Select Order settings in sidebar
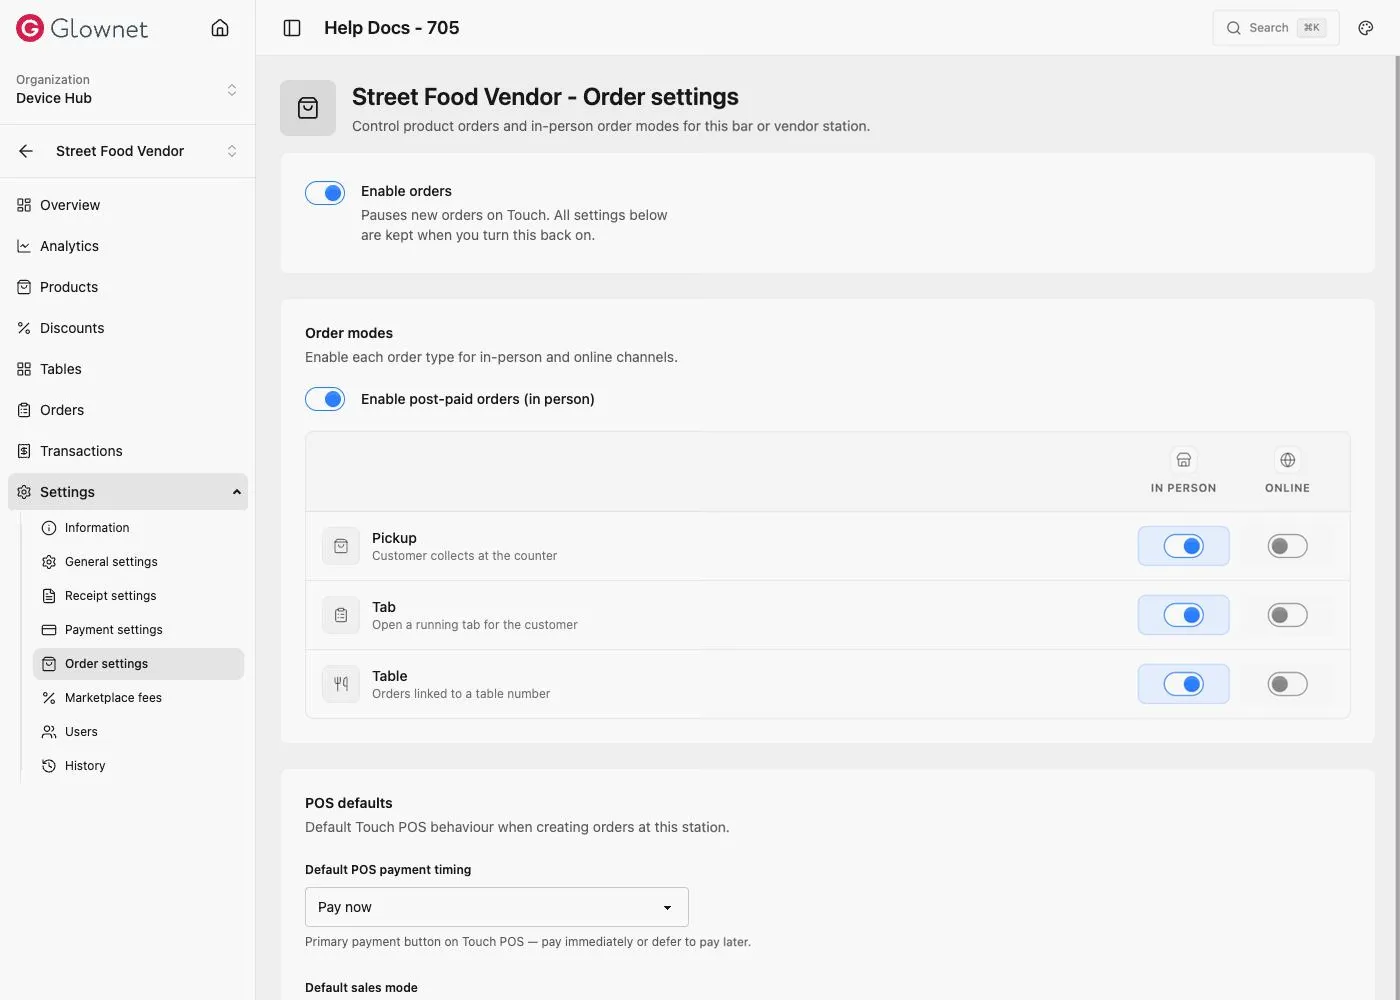 point(138,664)
